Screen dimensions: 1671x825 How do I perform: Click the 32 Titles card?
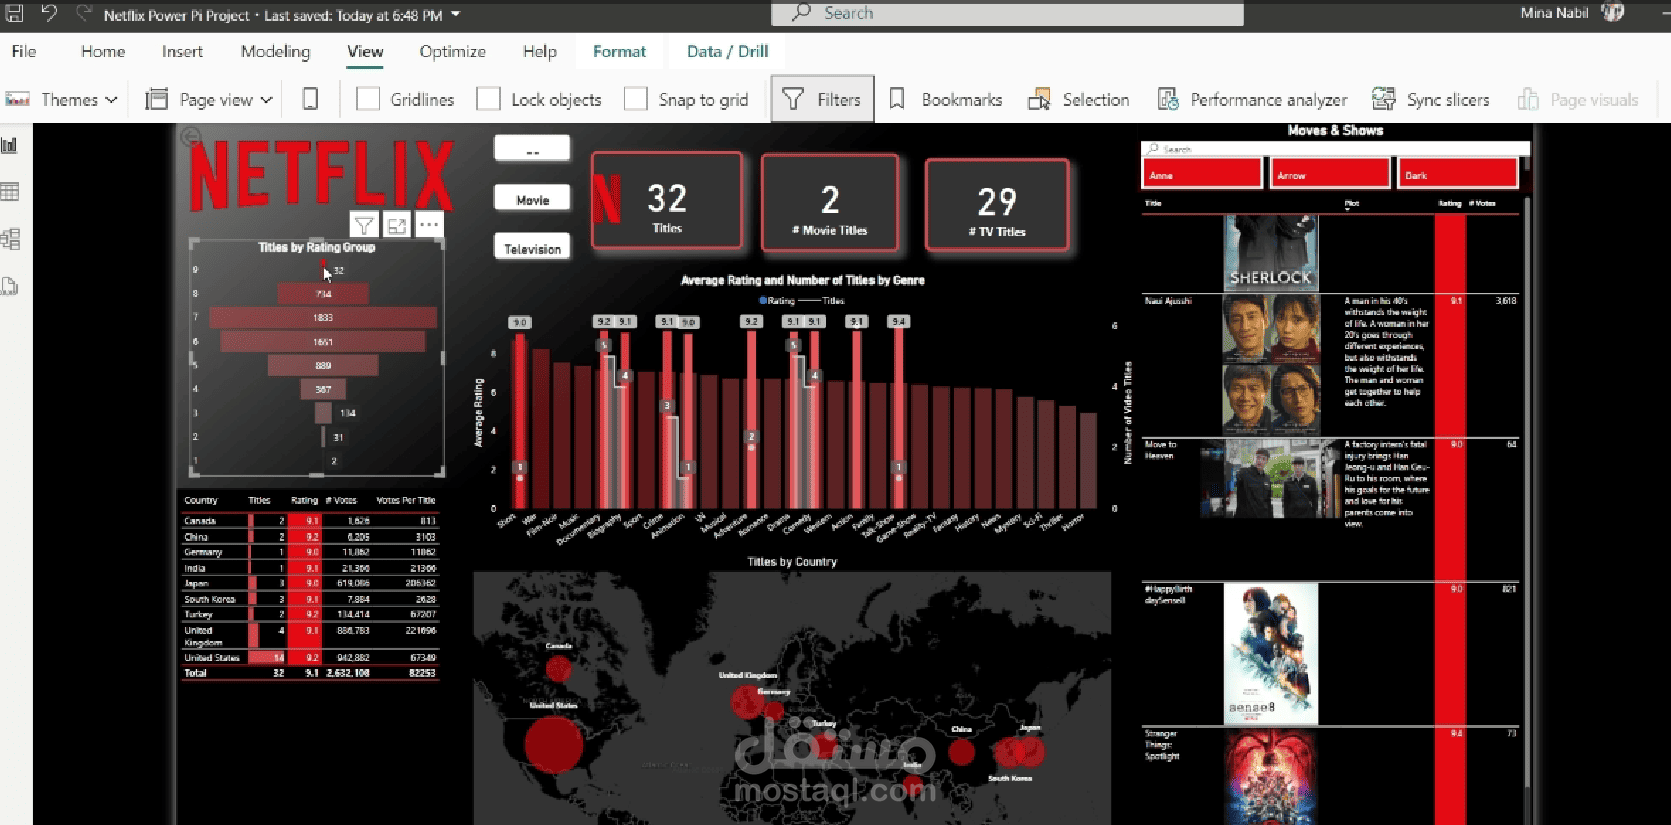click(x=667, y=200)
